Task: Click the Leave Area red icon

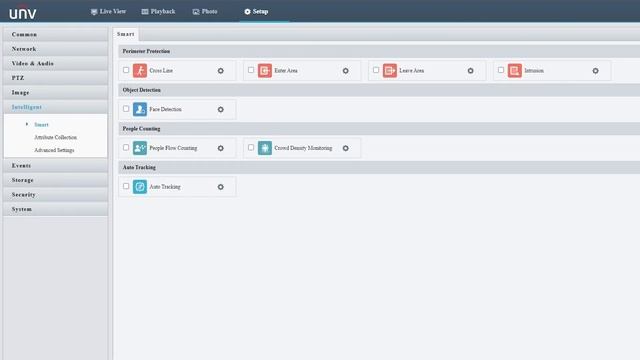Action: (389, 71)
